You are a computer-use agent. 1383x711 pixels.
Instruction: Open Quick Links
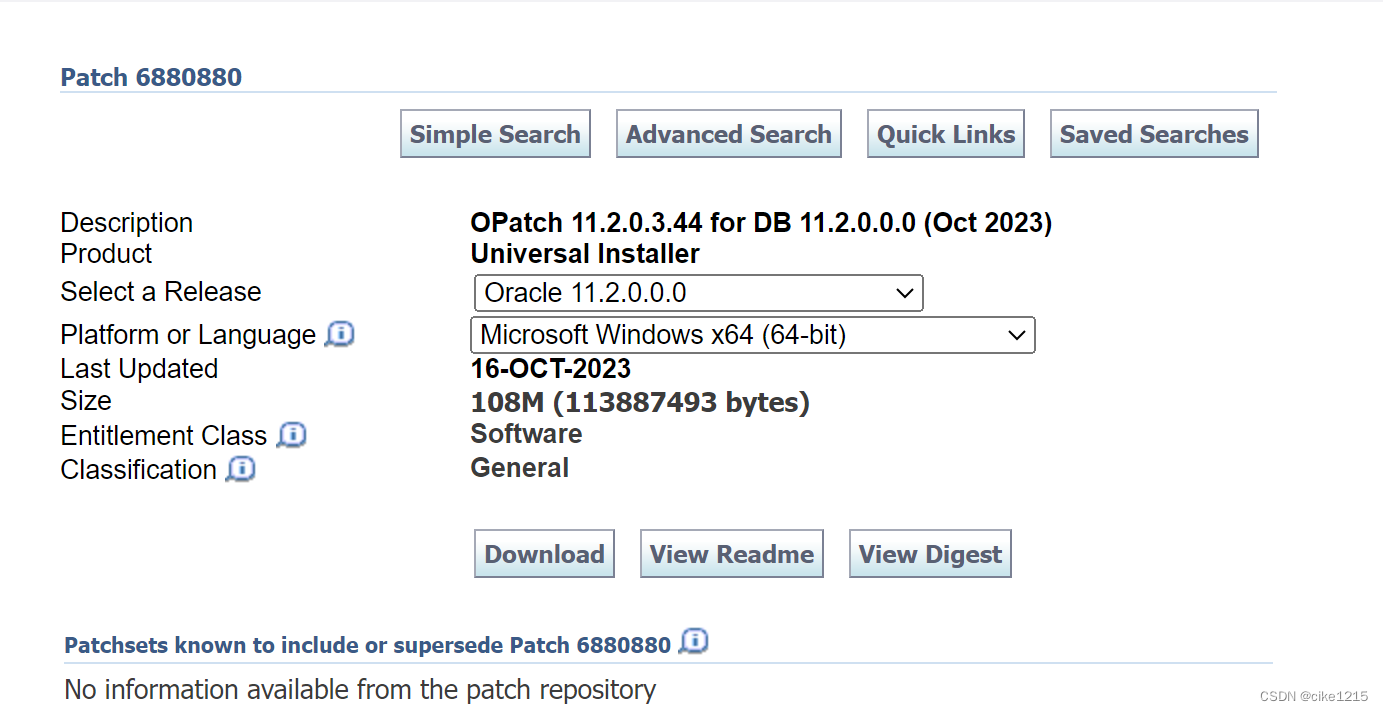[x=944, y=133]
